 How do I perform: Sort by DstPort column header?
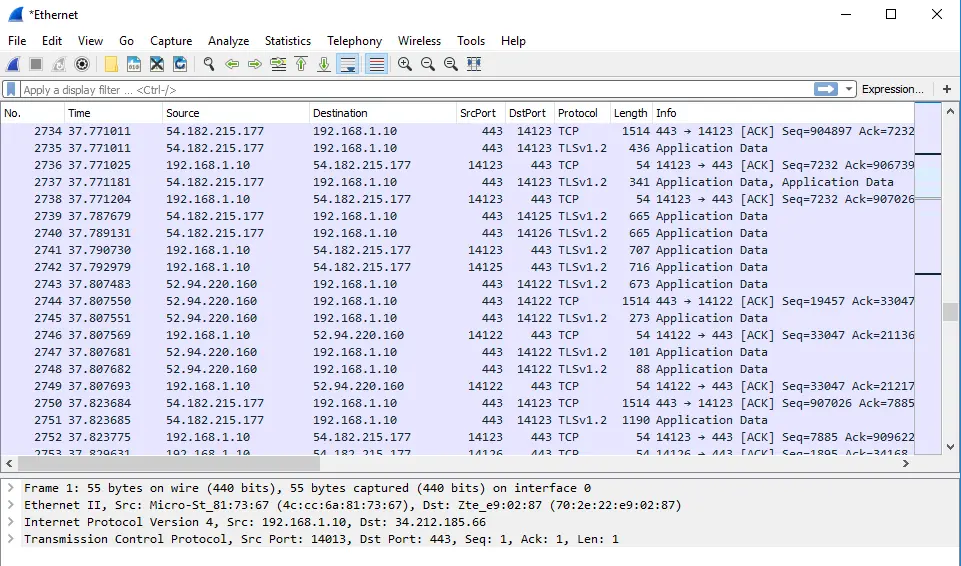(530, 113)
